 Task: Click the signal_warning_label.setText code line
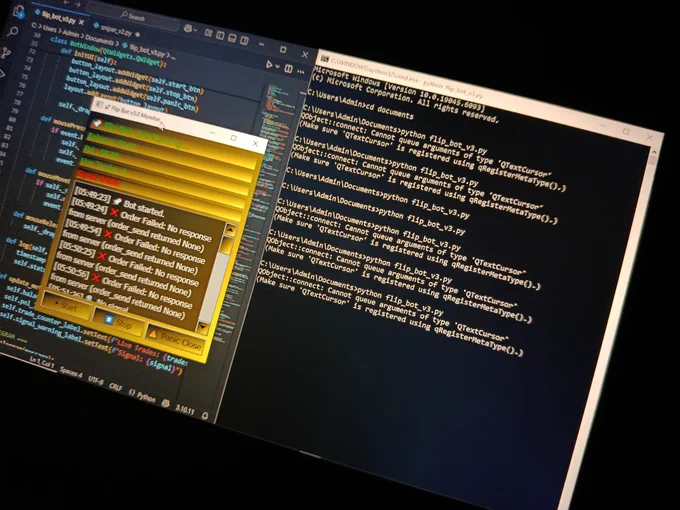[x=93, y=342]
